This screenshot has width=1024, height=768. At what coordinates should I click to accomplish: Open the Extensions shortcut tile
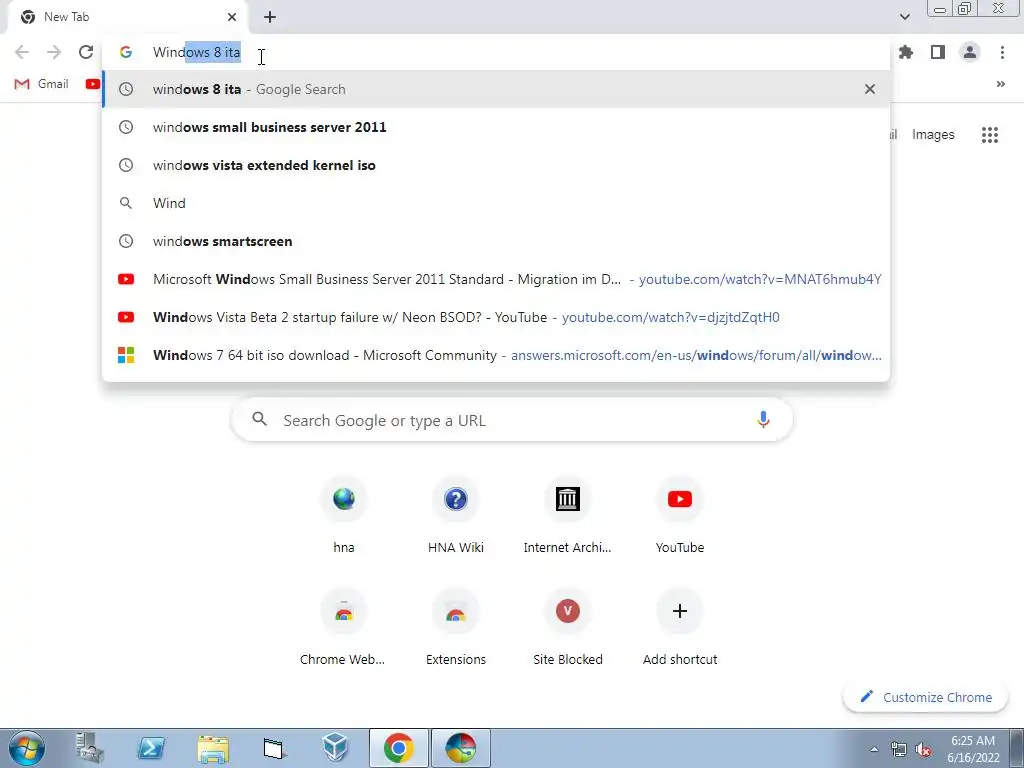point(456,628)
